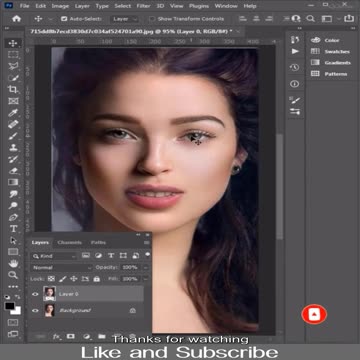Switch to the Paths tab

point(98,242)
